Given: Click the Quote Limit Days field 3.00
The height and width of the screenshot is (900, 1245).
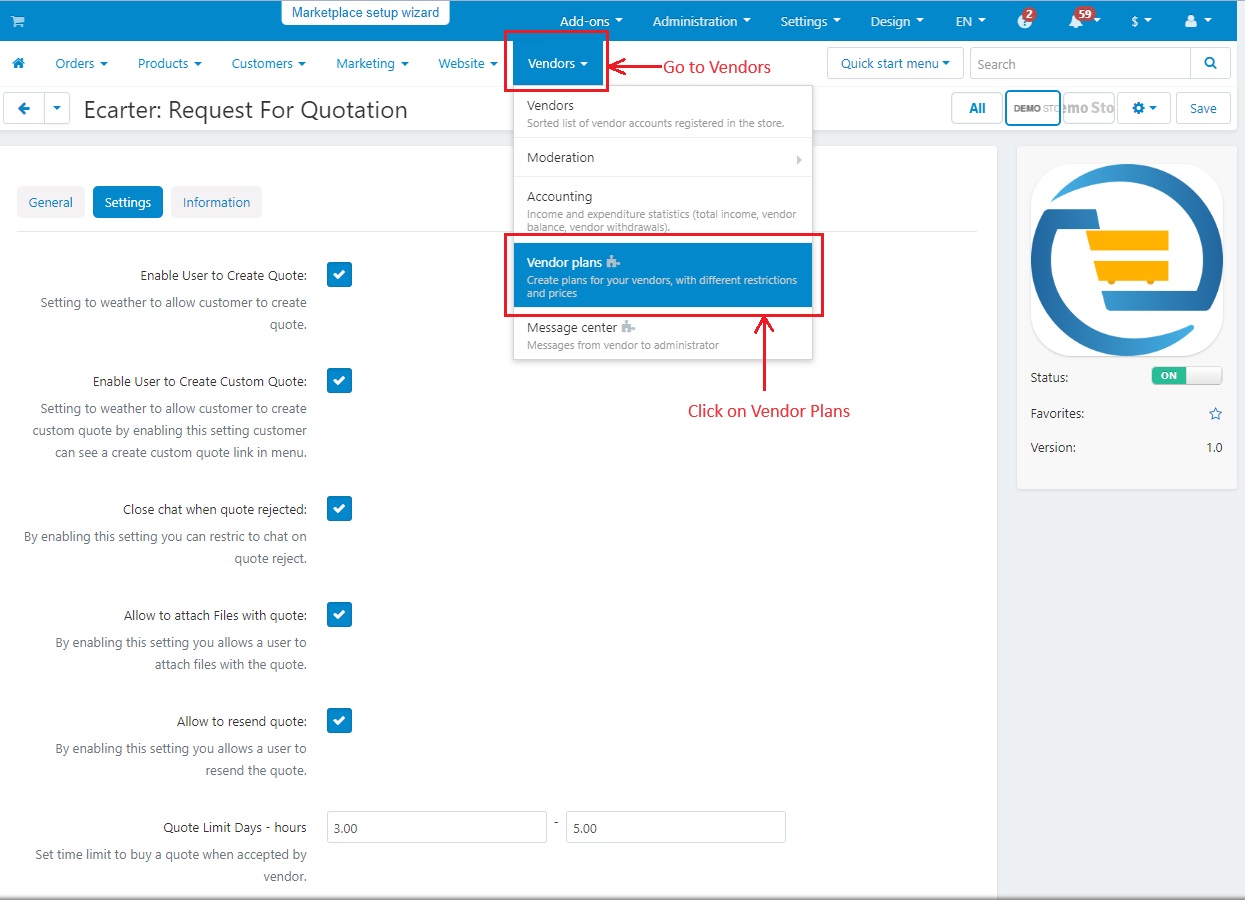Looking at the screenshot, I should 437,827.
